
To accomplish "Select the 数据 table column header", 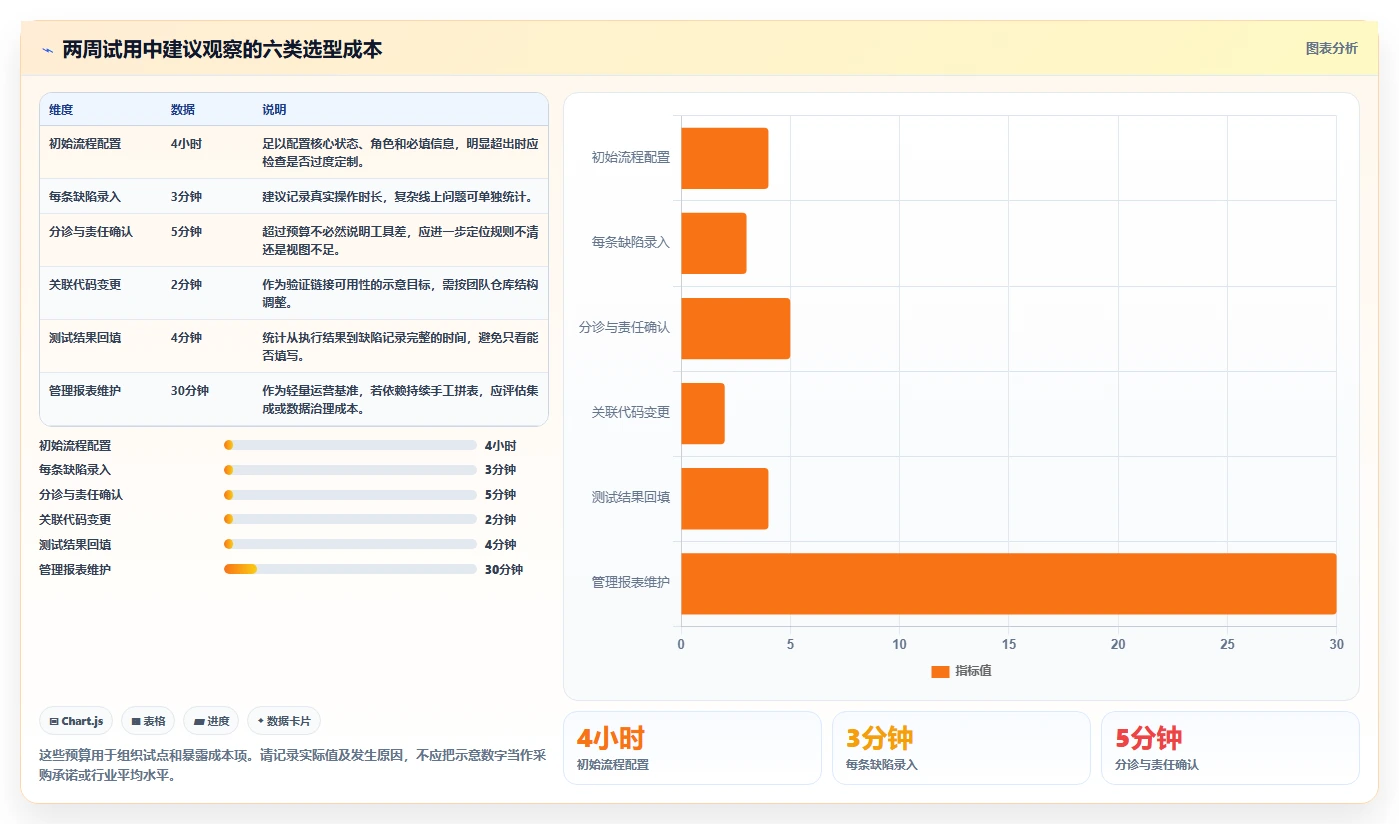I will pyautogui.click(x=183, y=110).
